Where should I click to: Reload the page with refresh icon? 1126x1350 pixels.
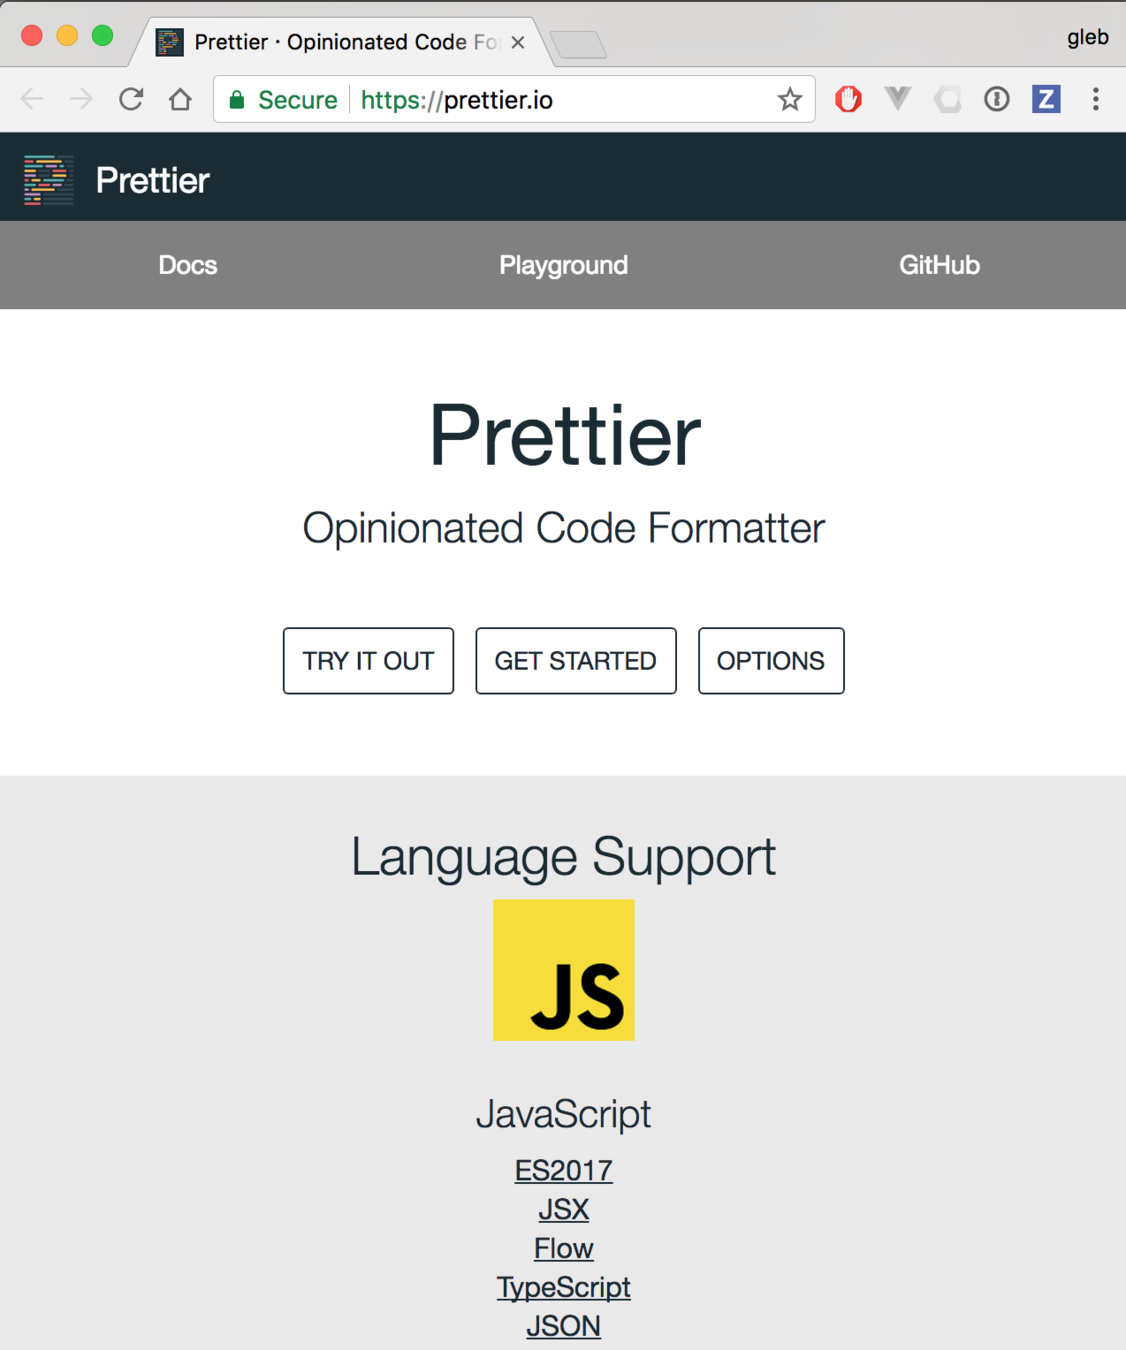click(131, 99)
